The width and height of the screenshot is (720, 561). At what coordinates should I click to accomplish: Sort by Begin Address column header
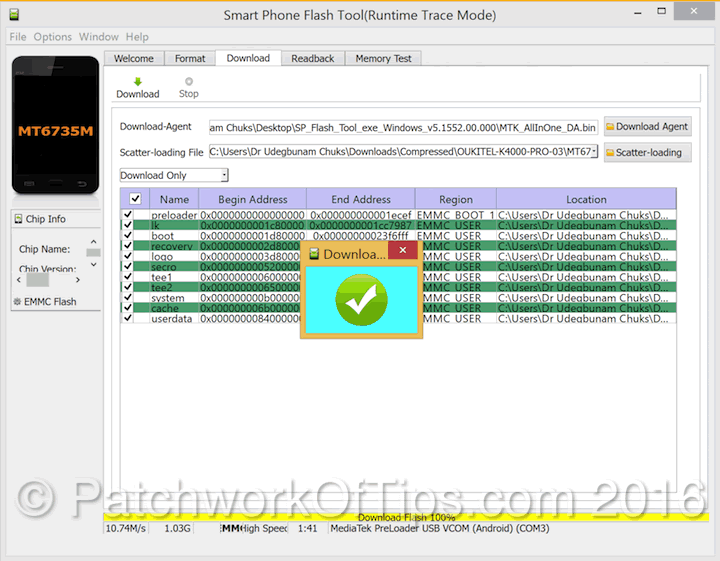click(x=253, y=199)
